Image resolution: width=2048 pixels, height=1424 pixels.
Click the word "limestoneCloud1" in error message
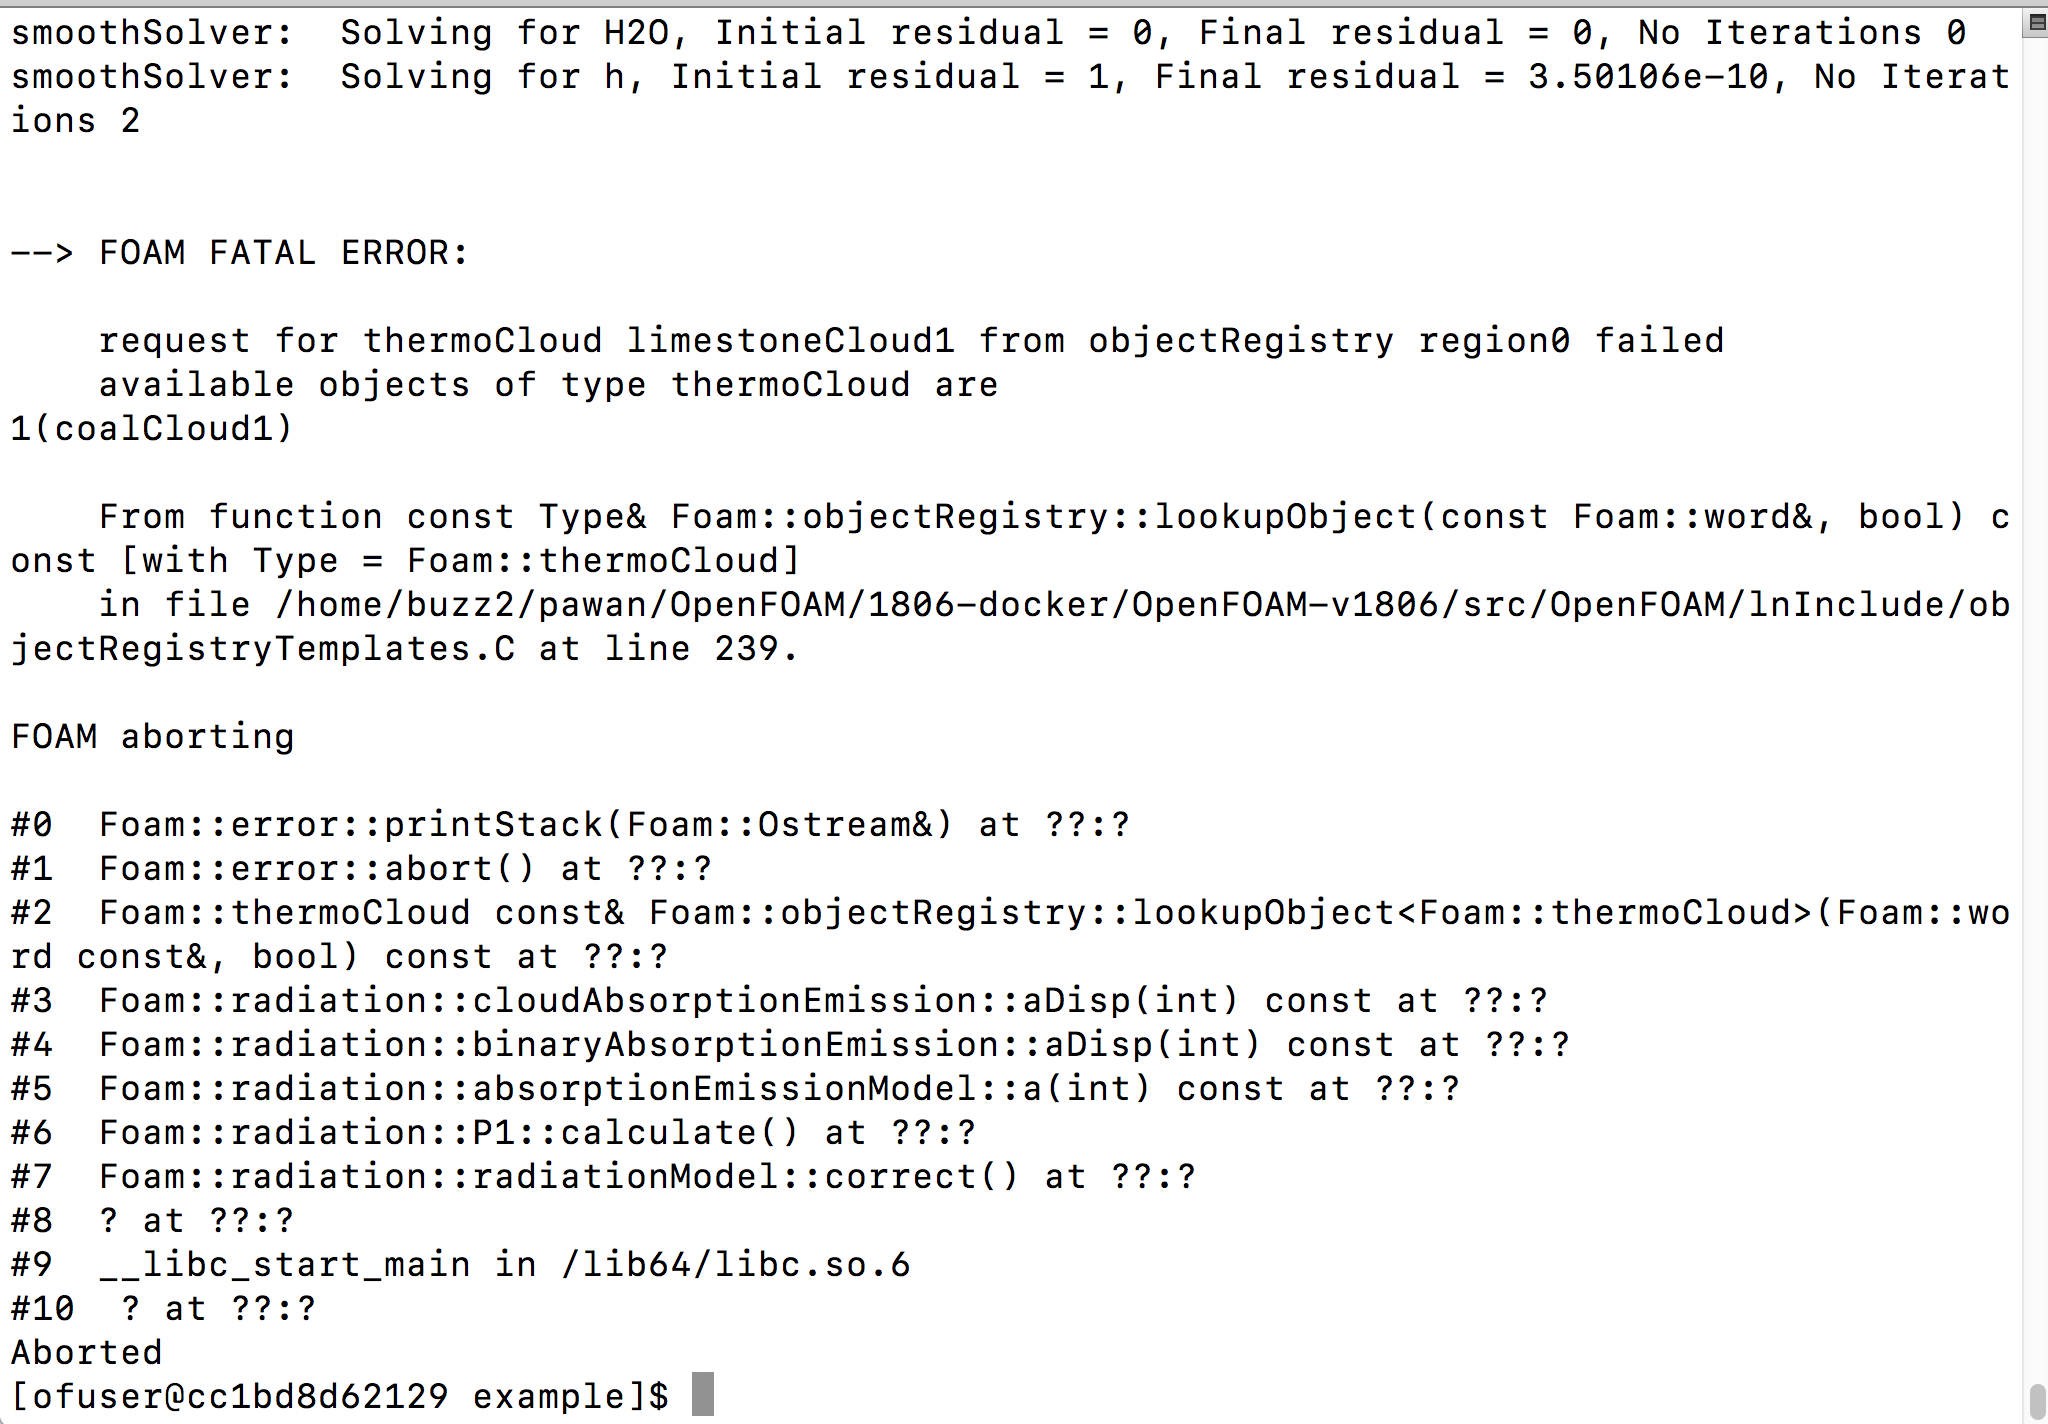[x=790, y=341]
